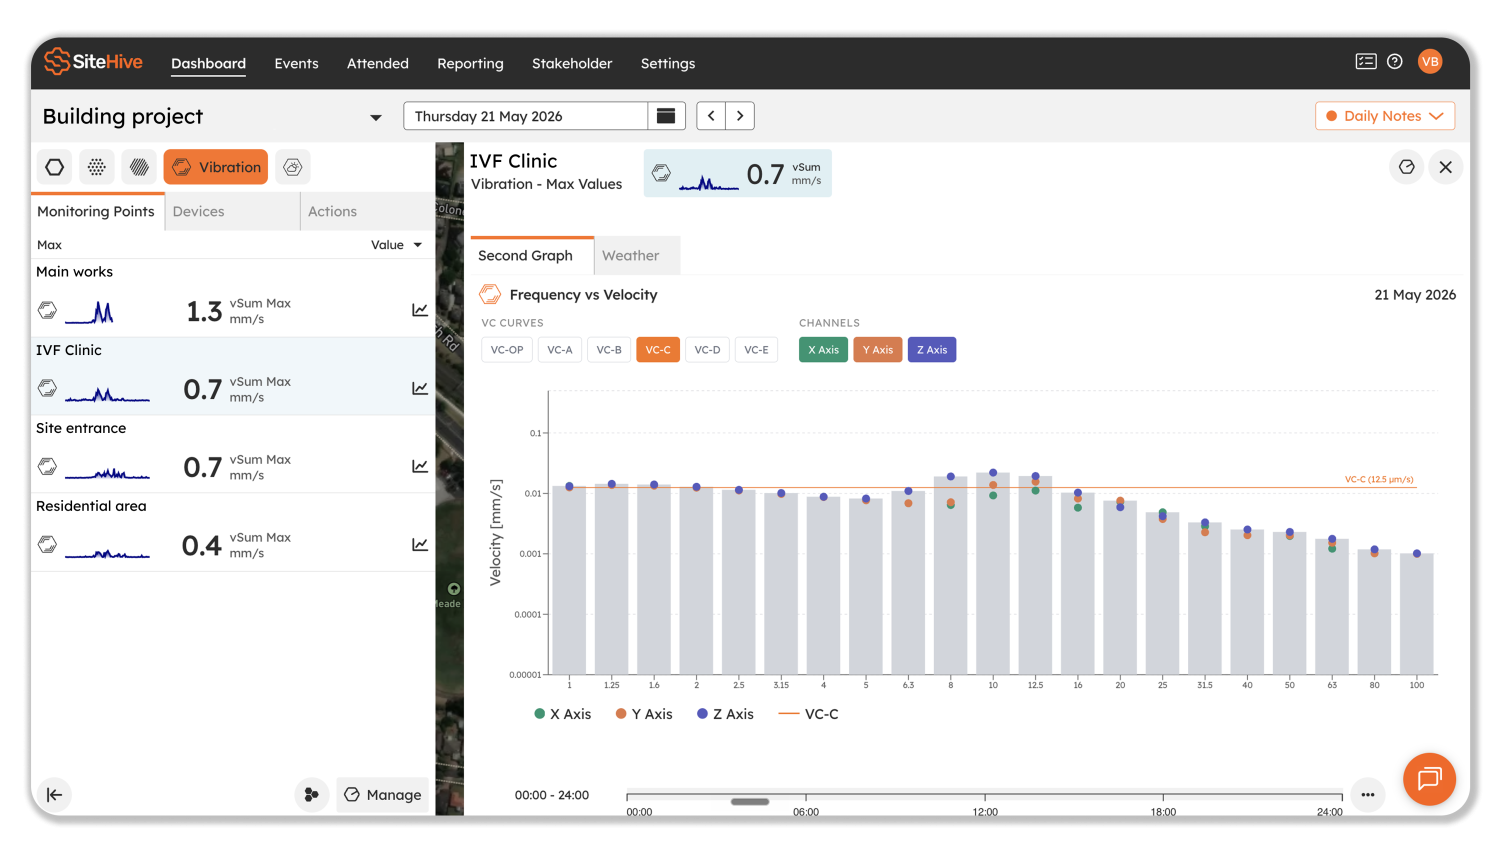Open the three-dot options near timeline
1500x853 pixels.
coord(1368,795)
